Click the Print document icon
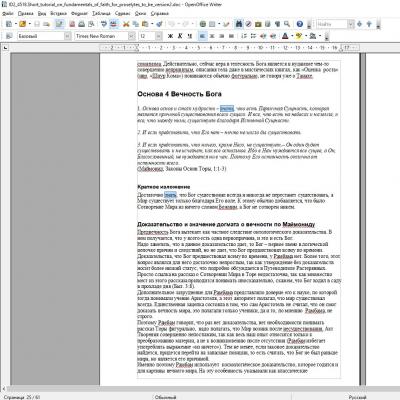 81,24
